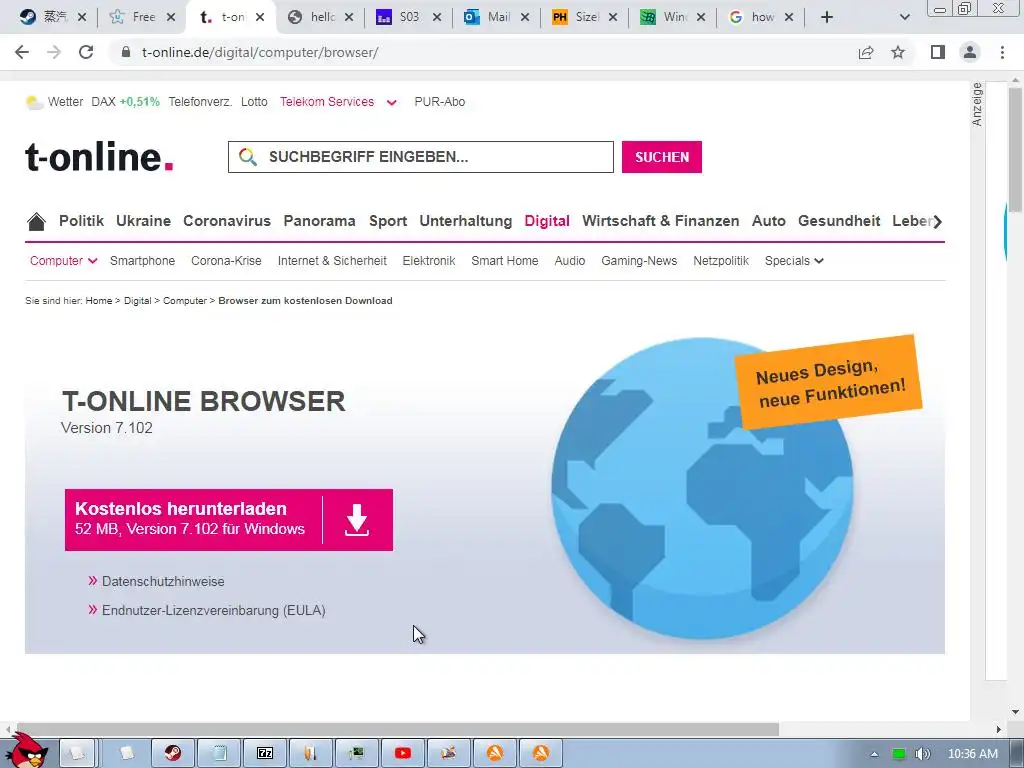Screen dimensions: 1024x768
Task: Open a new browser tab
Action: pyautogui.click(x=827, y=17)
